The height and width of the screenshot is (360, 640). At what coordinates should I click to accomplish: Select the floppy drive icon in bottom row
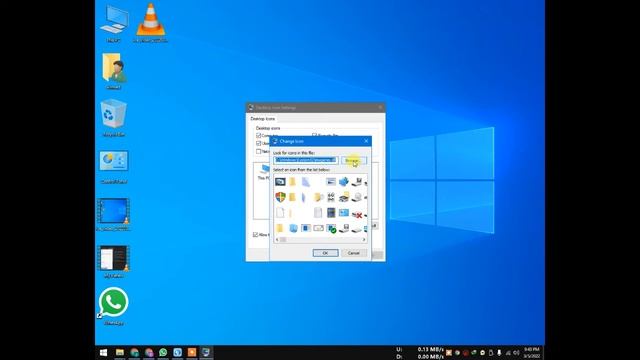click(344, 228)
